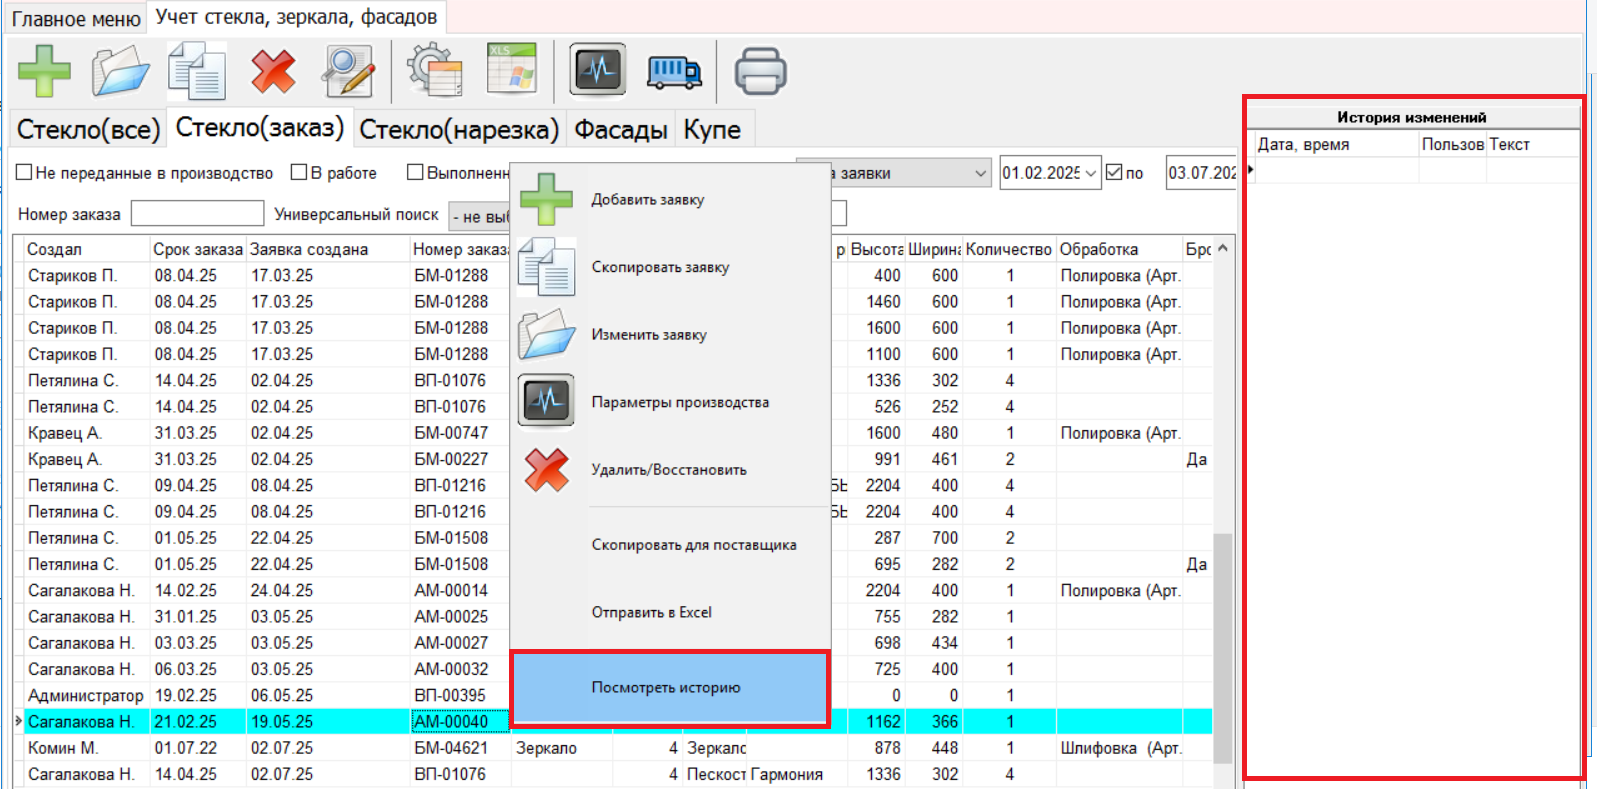Choose 'Отправить в Excel' menu entry
Image resolution: width=1597 pixels, height=789 pixels.
(652, 612)
